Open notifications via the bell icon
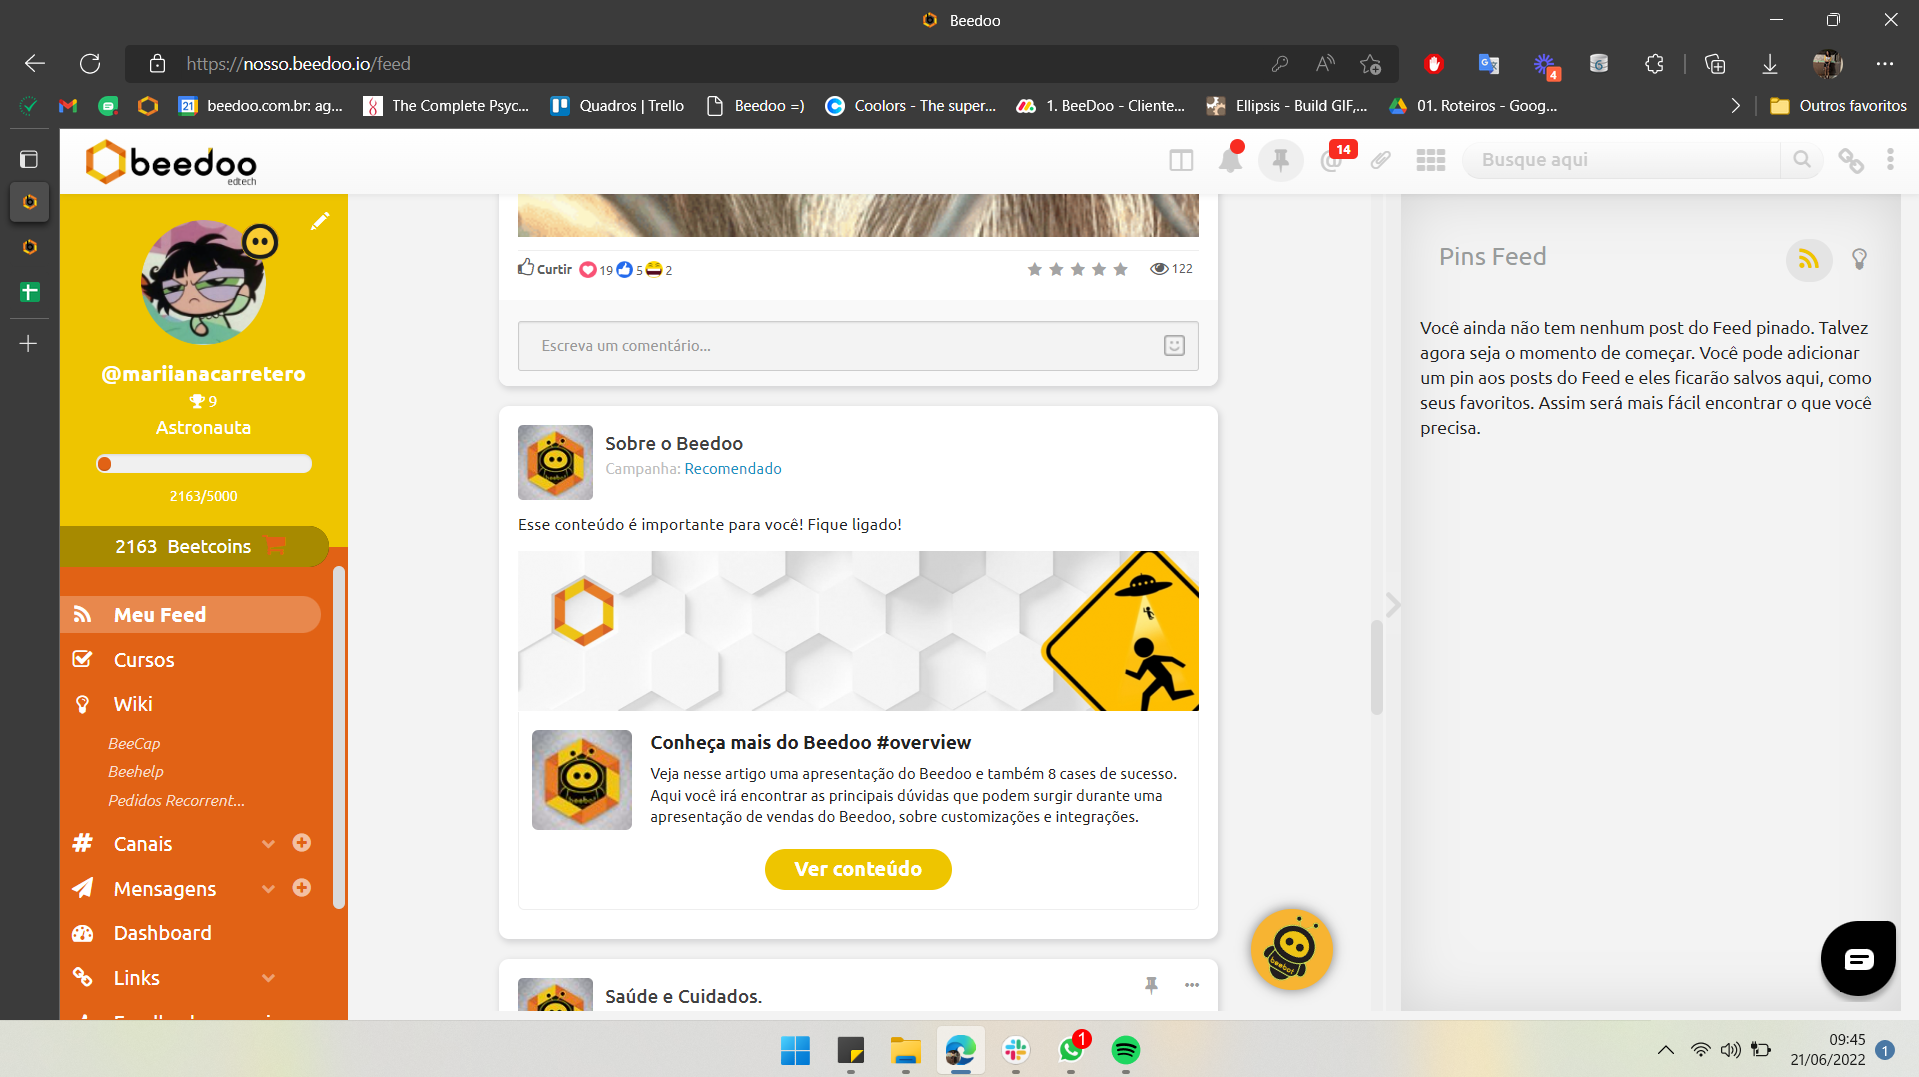The image size is (1919, 1077). [x=1230, y=160]
